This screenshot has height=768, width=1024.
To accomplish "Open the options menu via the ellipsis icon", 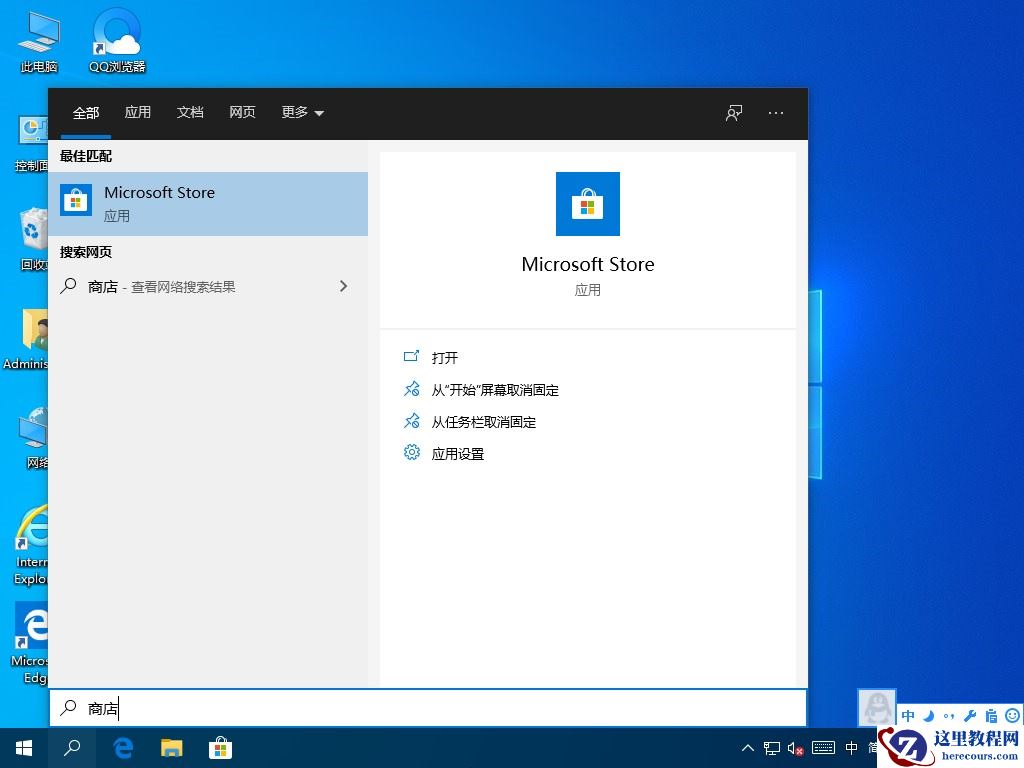I will 776,113.
